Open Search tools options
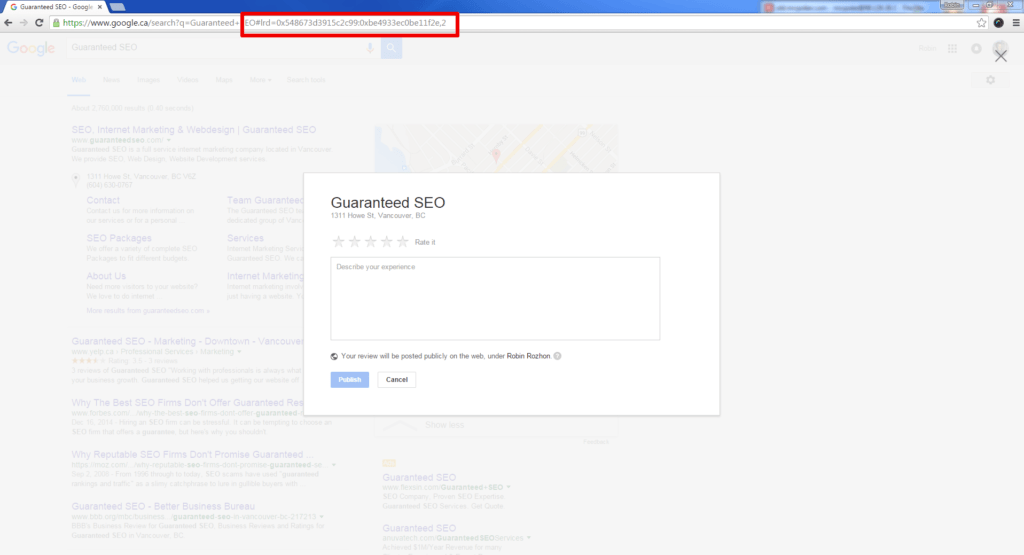Viewport: 1024px width, 555px height. point(306,80)
